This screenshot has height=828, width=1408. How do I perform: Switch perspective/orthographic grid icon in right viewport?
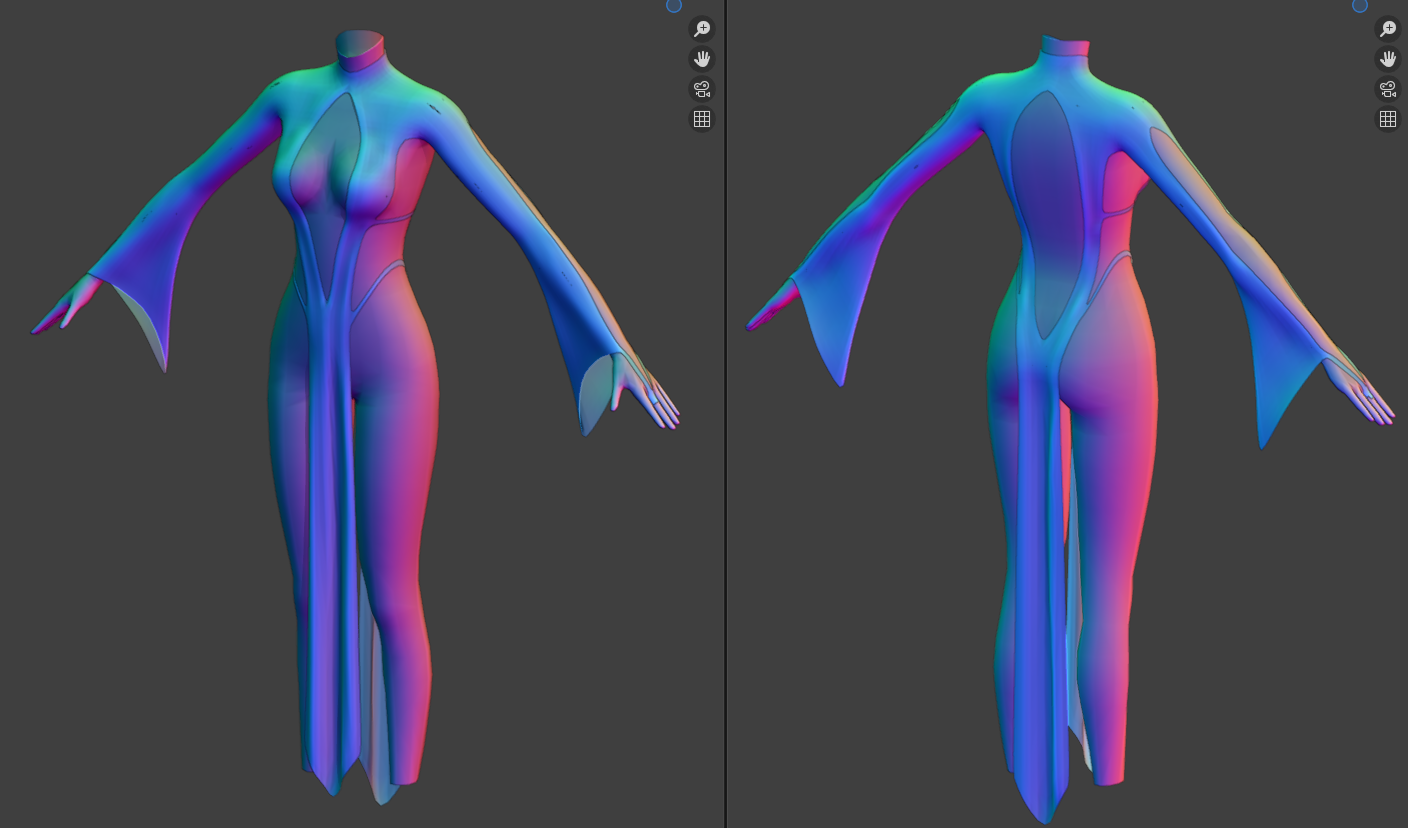point(1388,119)
